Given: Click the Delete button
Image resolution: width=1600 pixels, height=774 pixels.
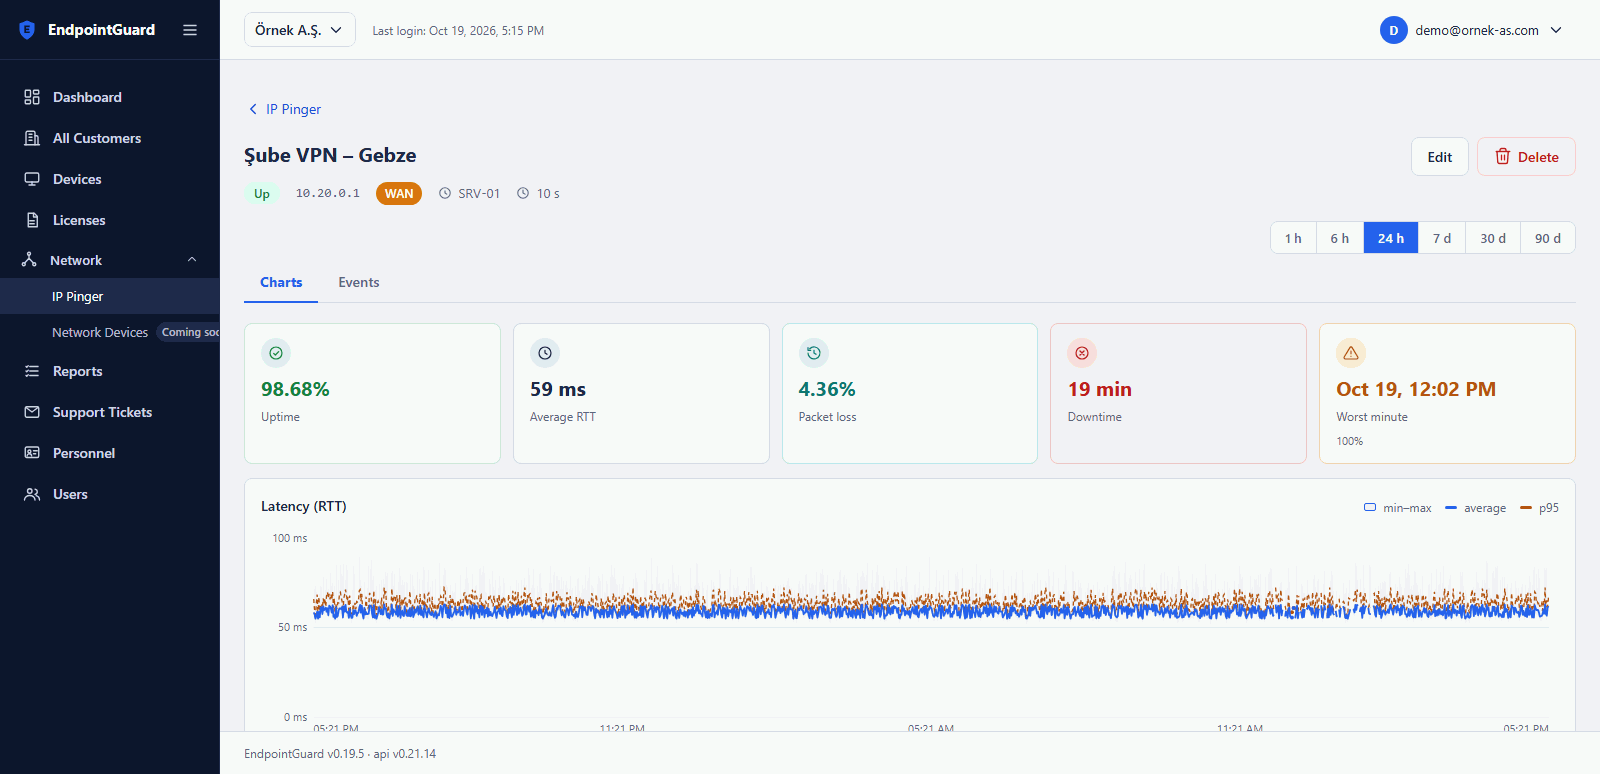Looking at the screenshot, I should click(1526, 157).
